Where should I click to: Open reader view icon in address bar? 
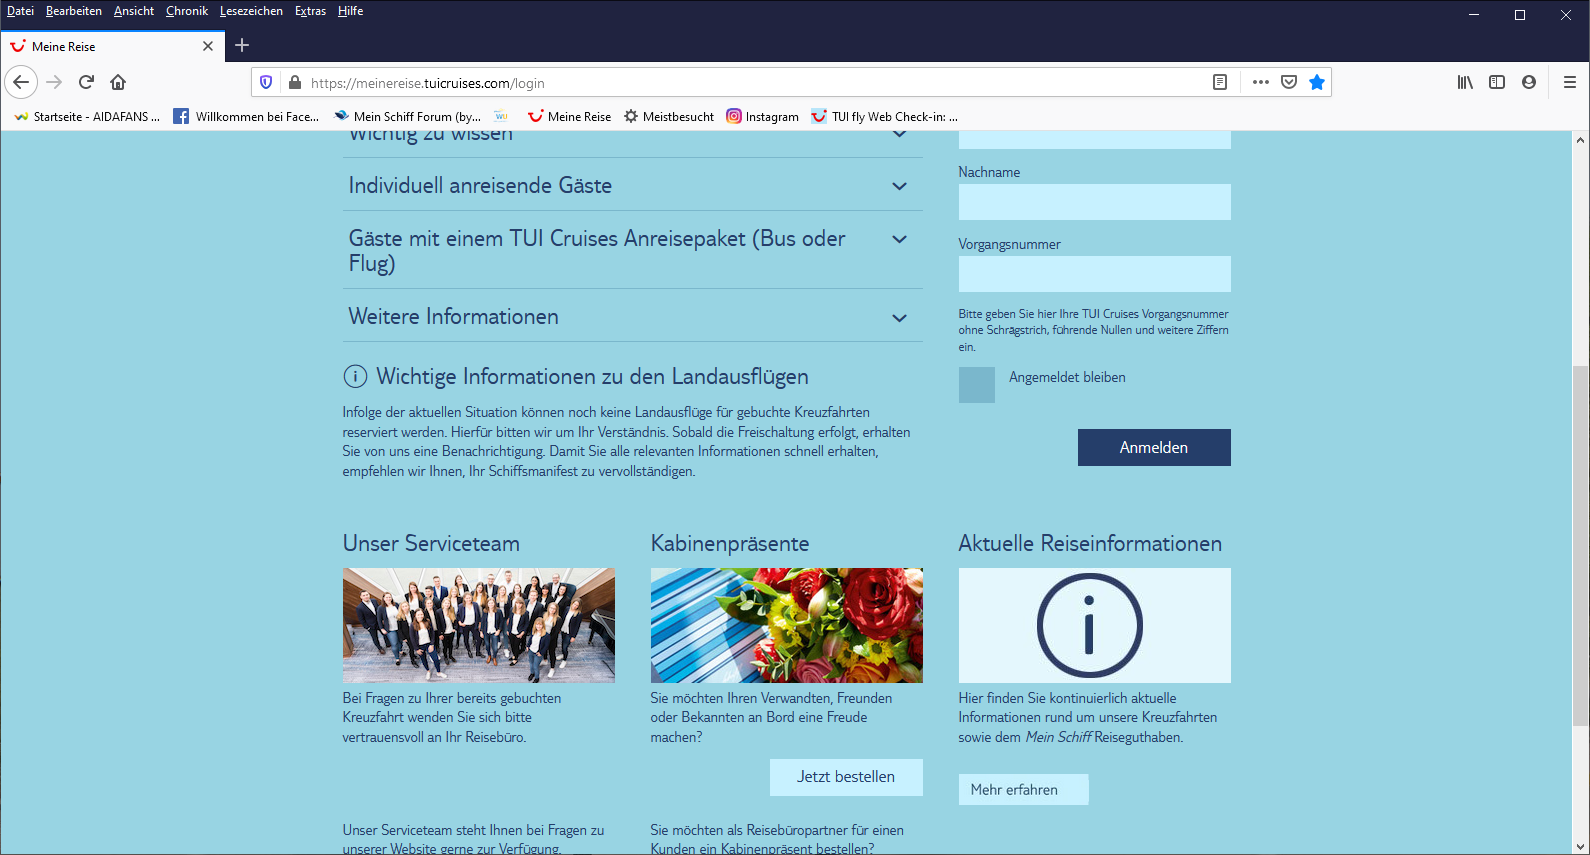point(1220,82)
